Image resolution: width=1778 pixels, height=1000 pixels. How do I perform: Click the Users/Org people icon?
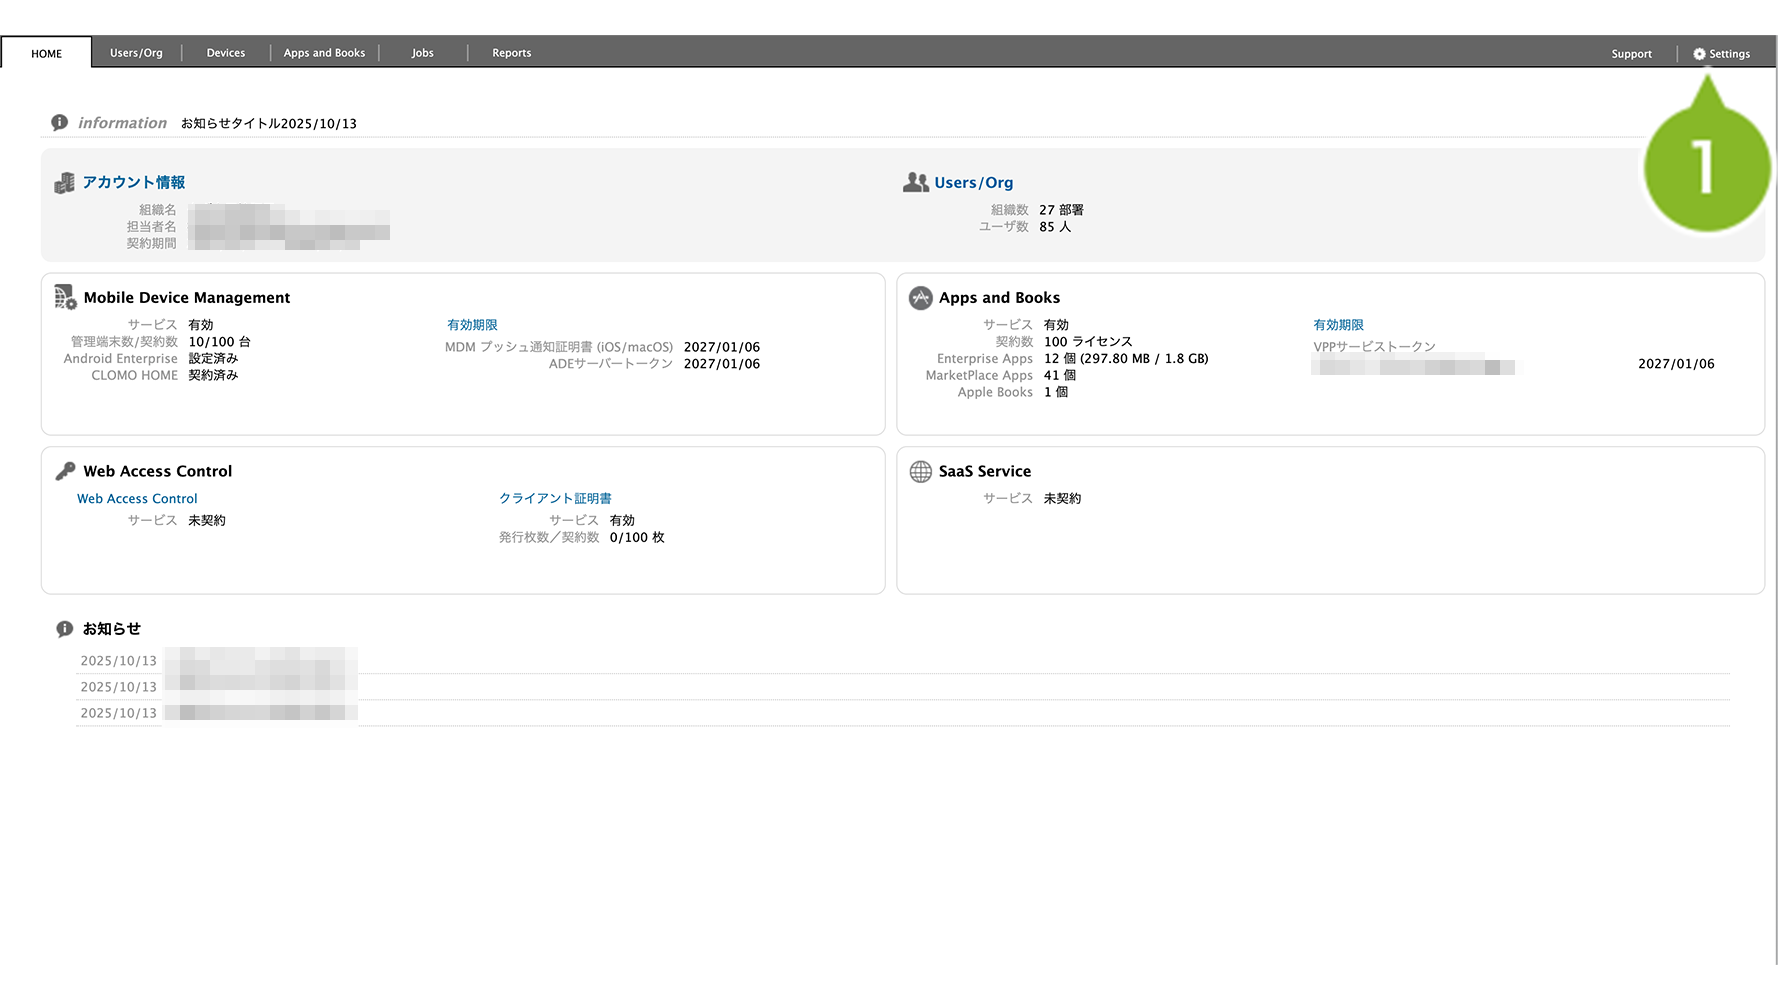coord(916,183)
